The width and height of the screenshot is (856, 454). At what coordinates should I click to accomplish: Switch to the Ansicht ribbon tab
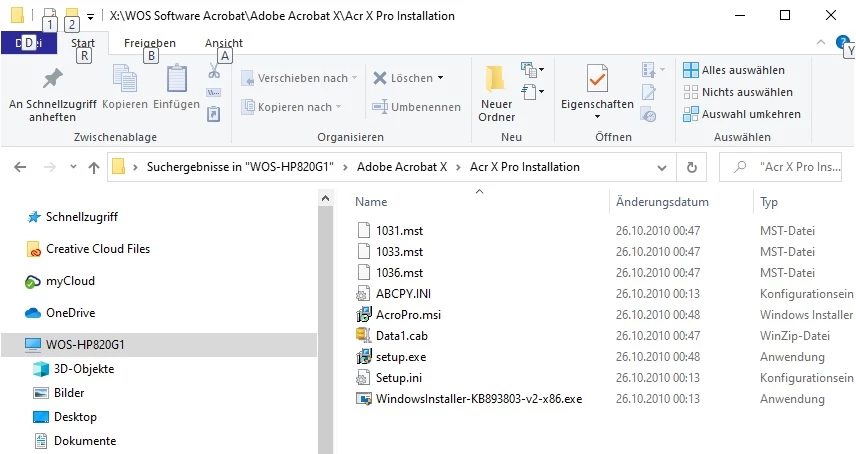[224, 43]
